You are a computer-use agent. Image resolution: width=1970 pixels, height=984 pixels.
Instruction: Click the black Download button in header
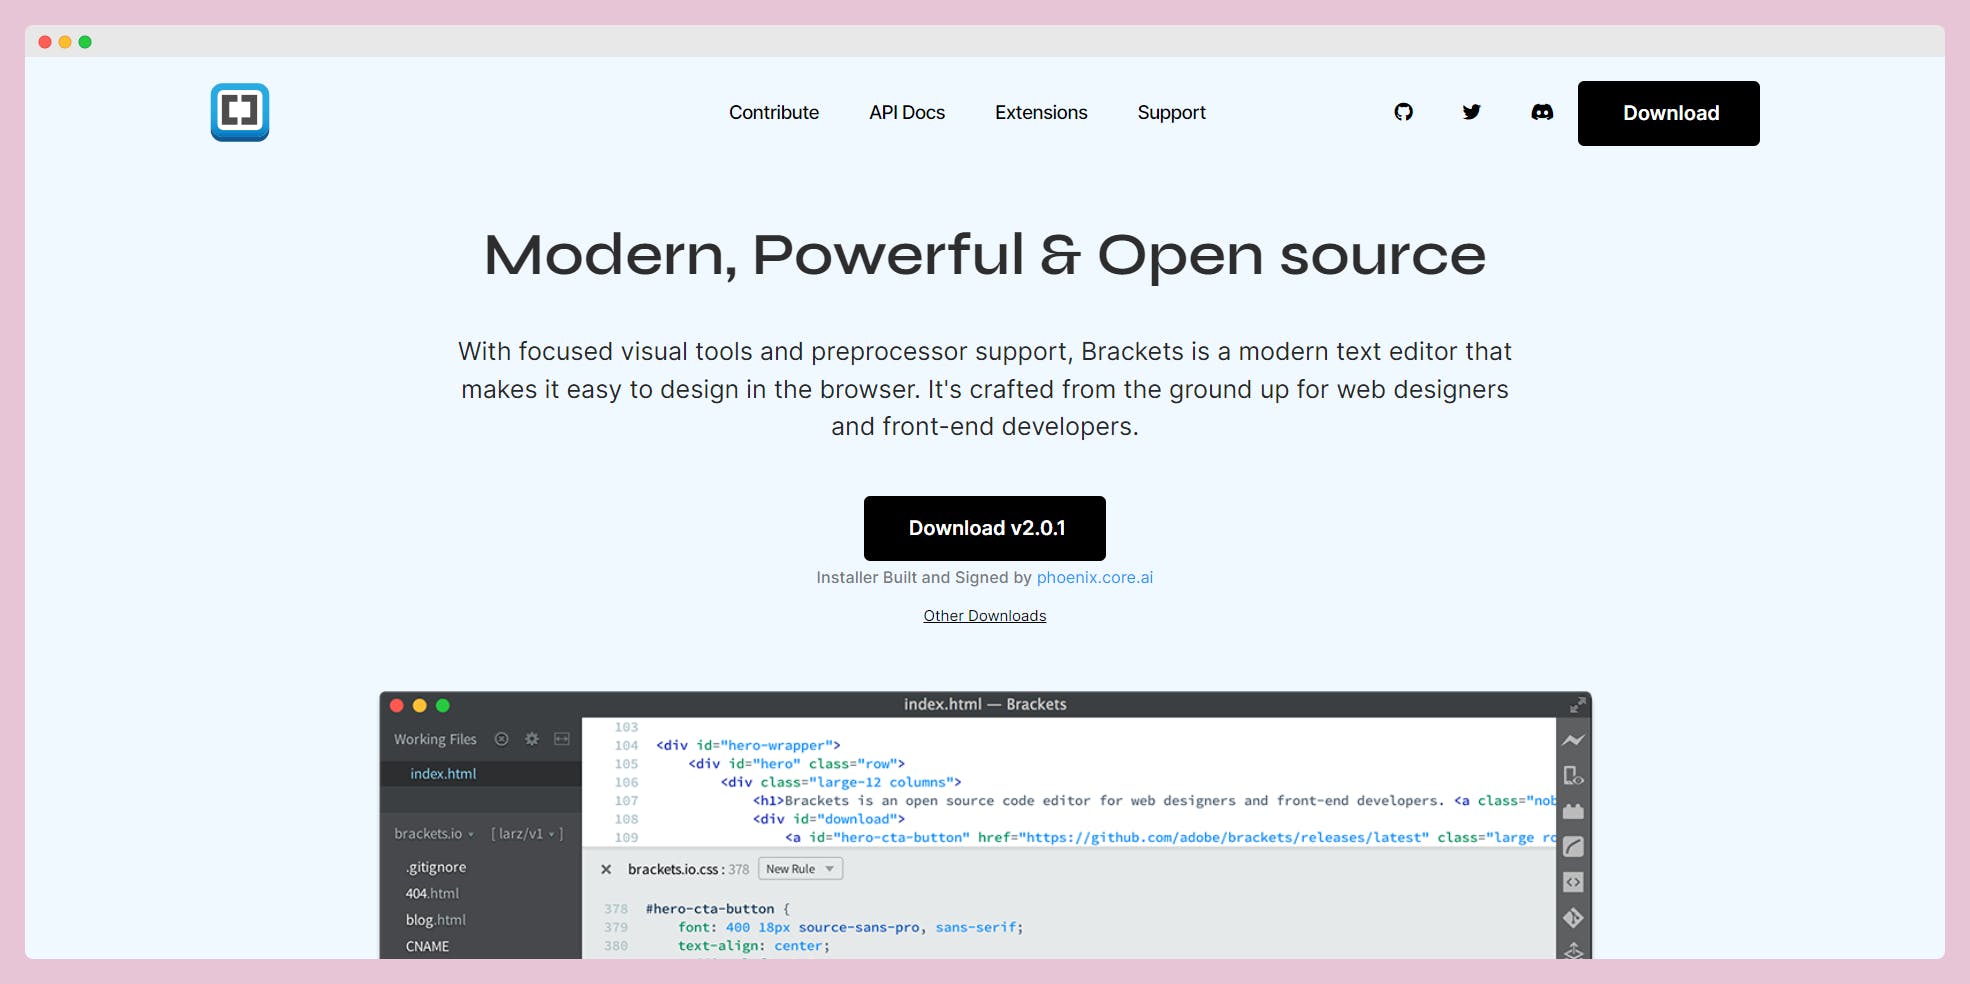tap(1669, 113)
